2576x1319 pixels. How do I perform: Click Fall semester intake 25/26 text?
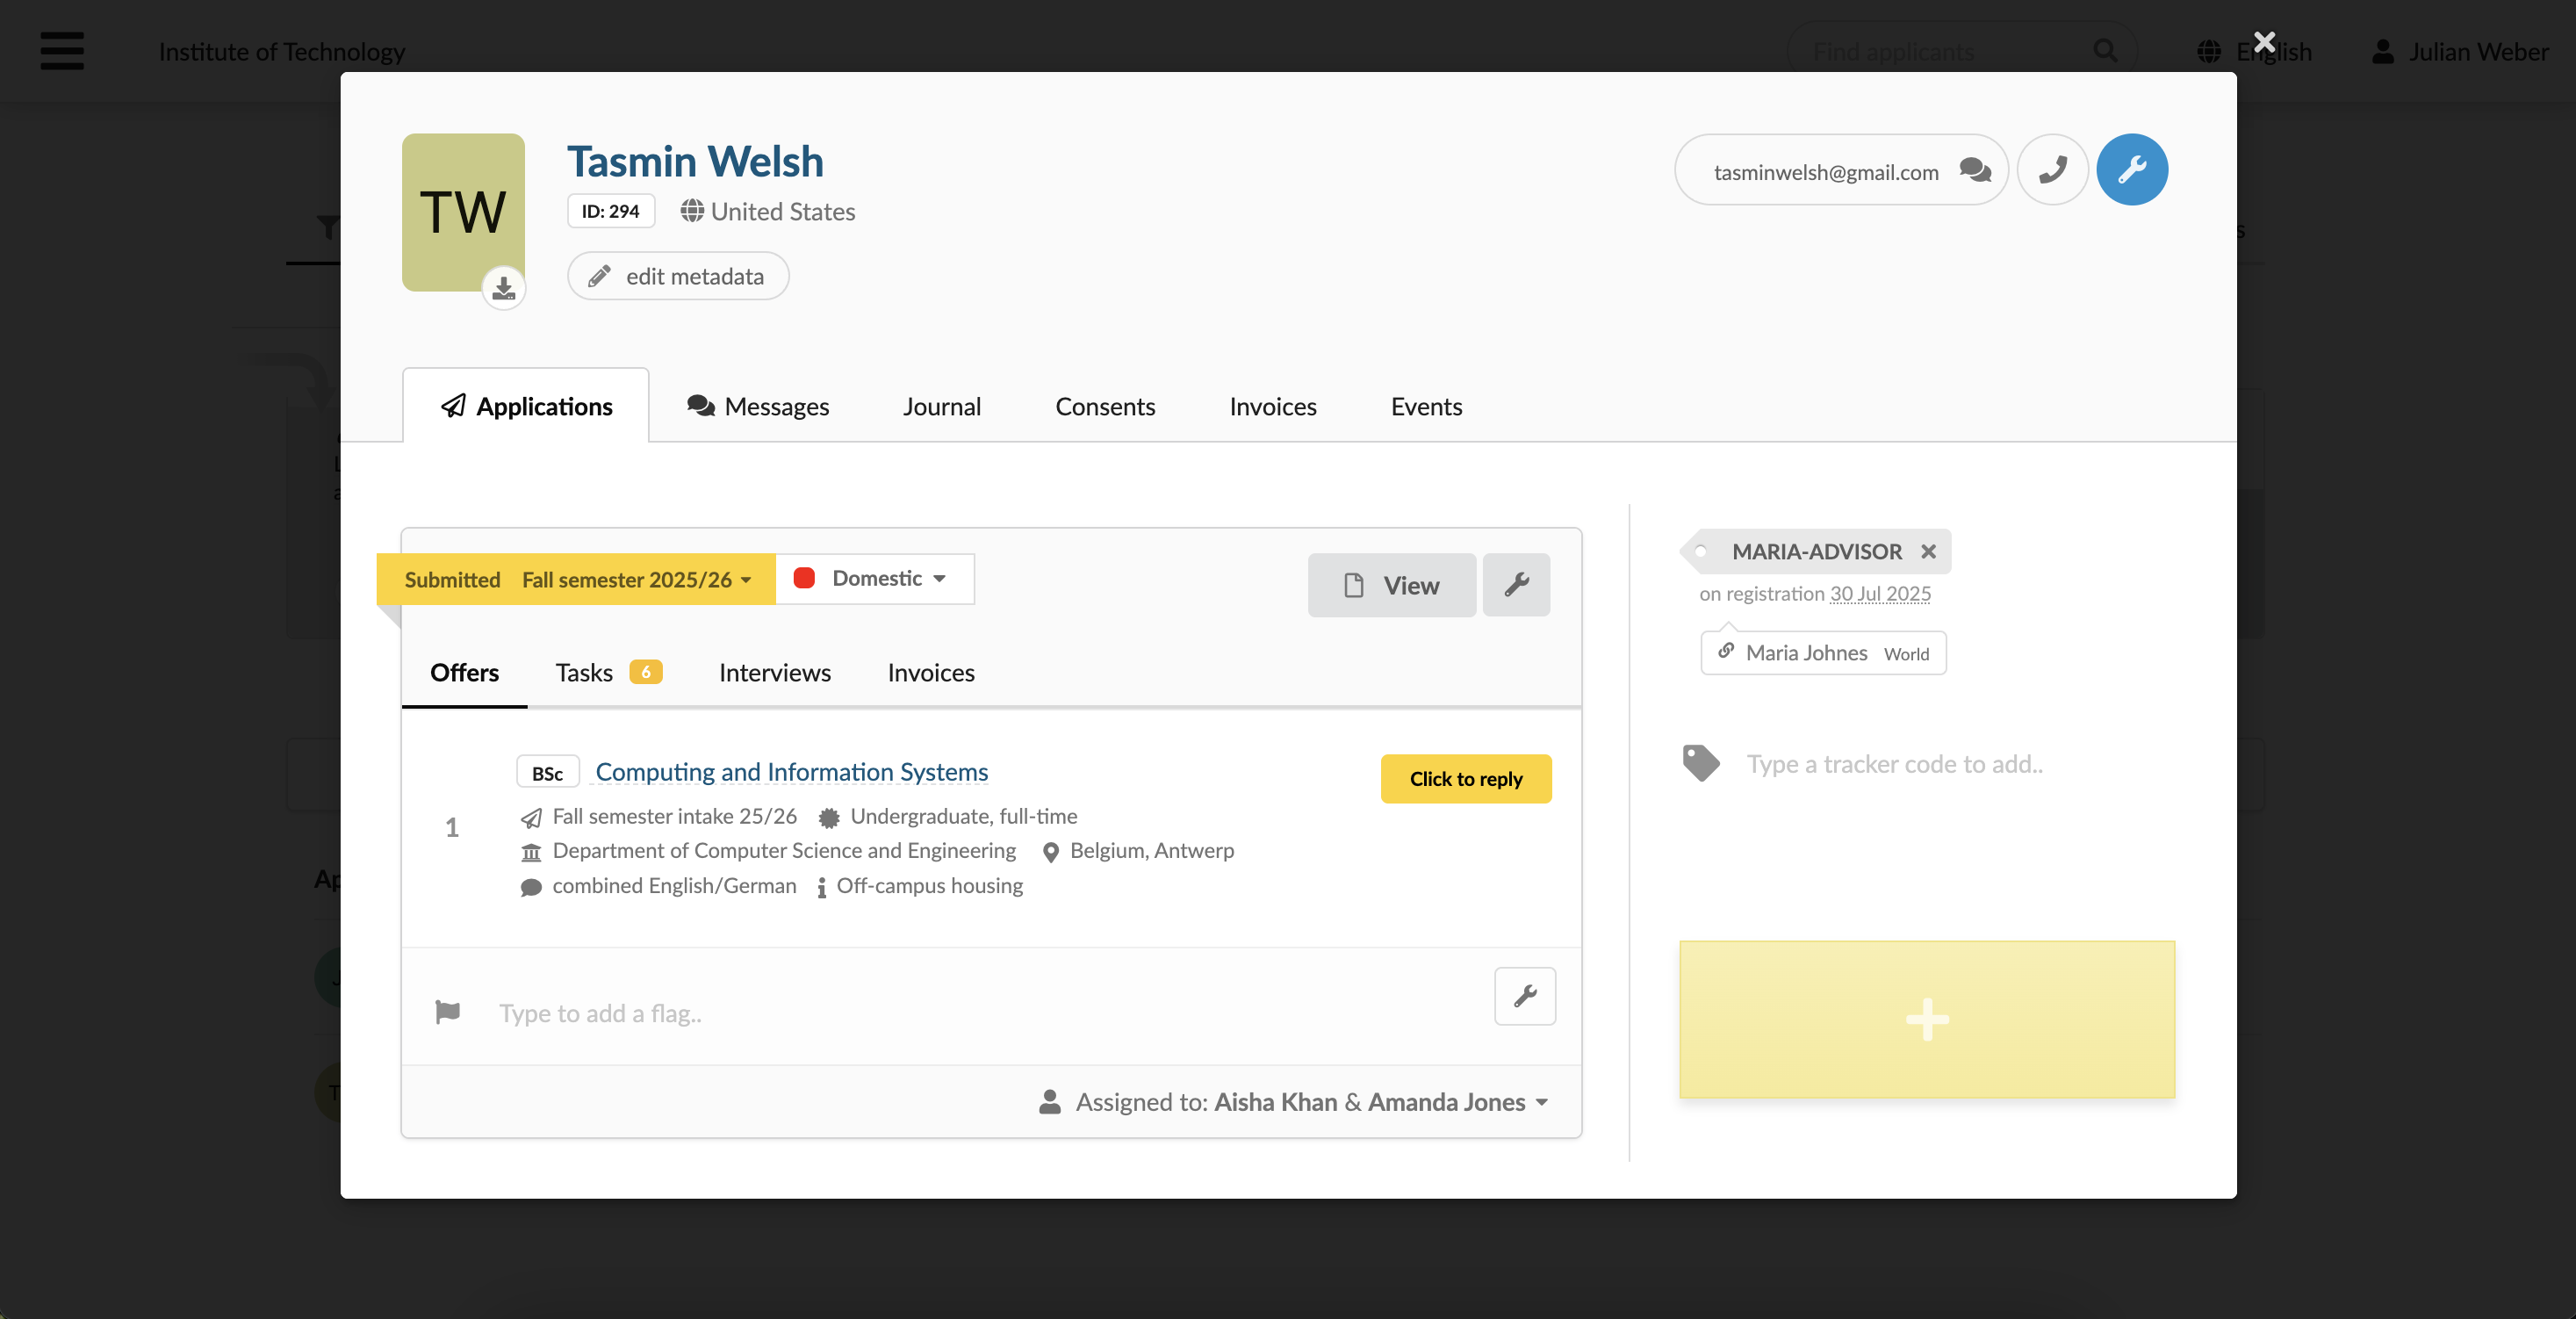(x=674, y=816)
